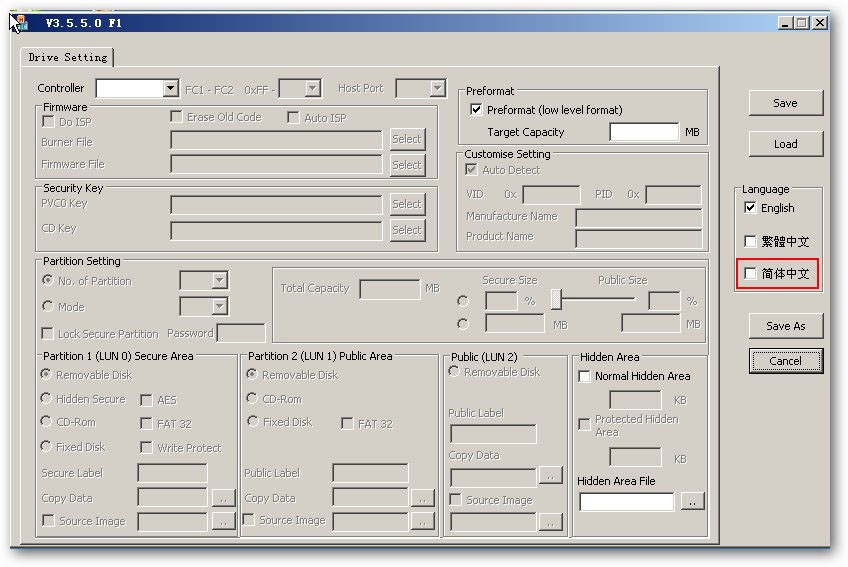
Task: Click Public Label field in Public (LUN 2)
Action: [x=493, y=434]
